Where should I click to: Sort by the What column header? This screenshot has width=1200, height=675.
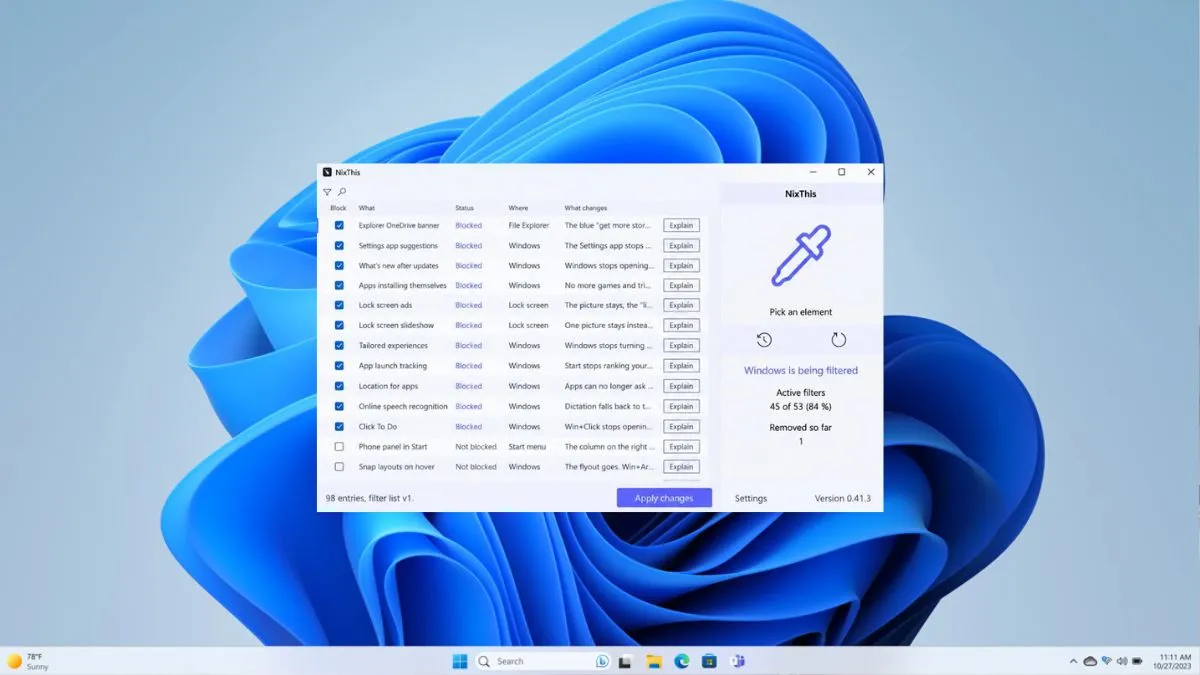tap(367, 208)
